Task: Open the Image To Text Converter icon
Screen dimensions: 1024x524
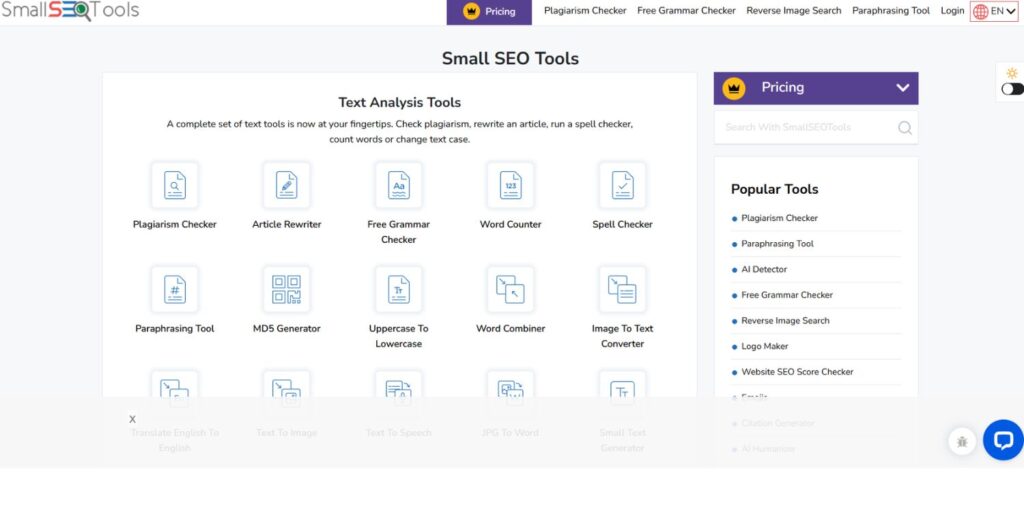Action: [622, 289]
